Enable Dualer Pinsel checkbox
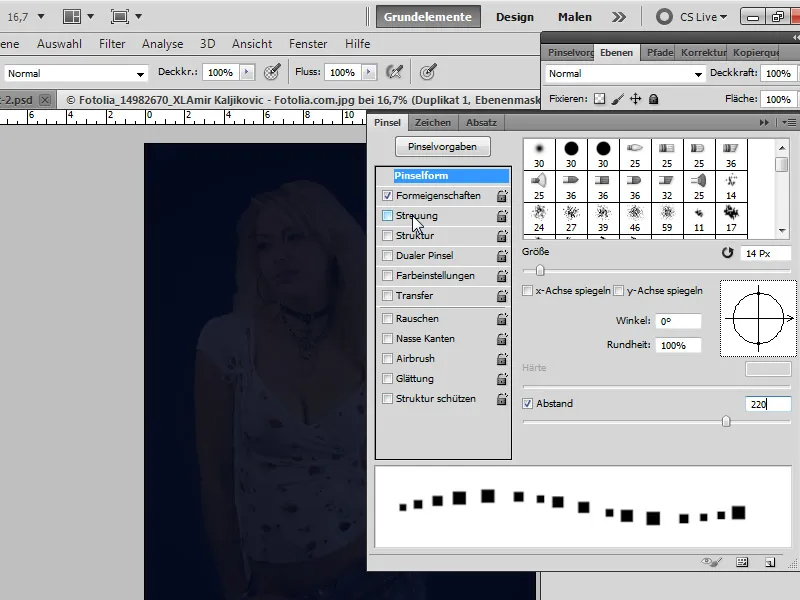This screenshot has width=800, height=600. (387, 255)
